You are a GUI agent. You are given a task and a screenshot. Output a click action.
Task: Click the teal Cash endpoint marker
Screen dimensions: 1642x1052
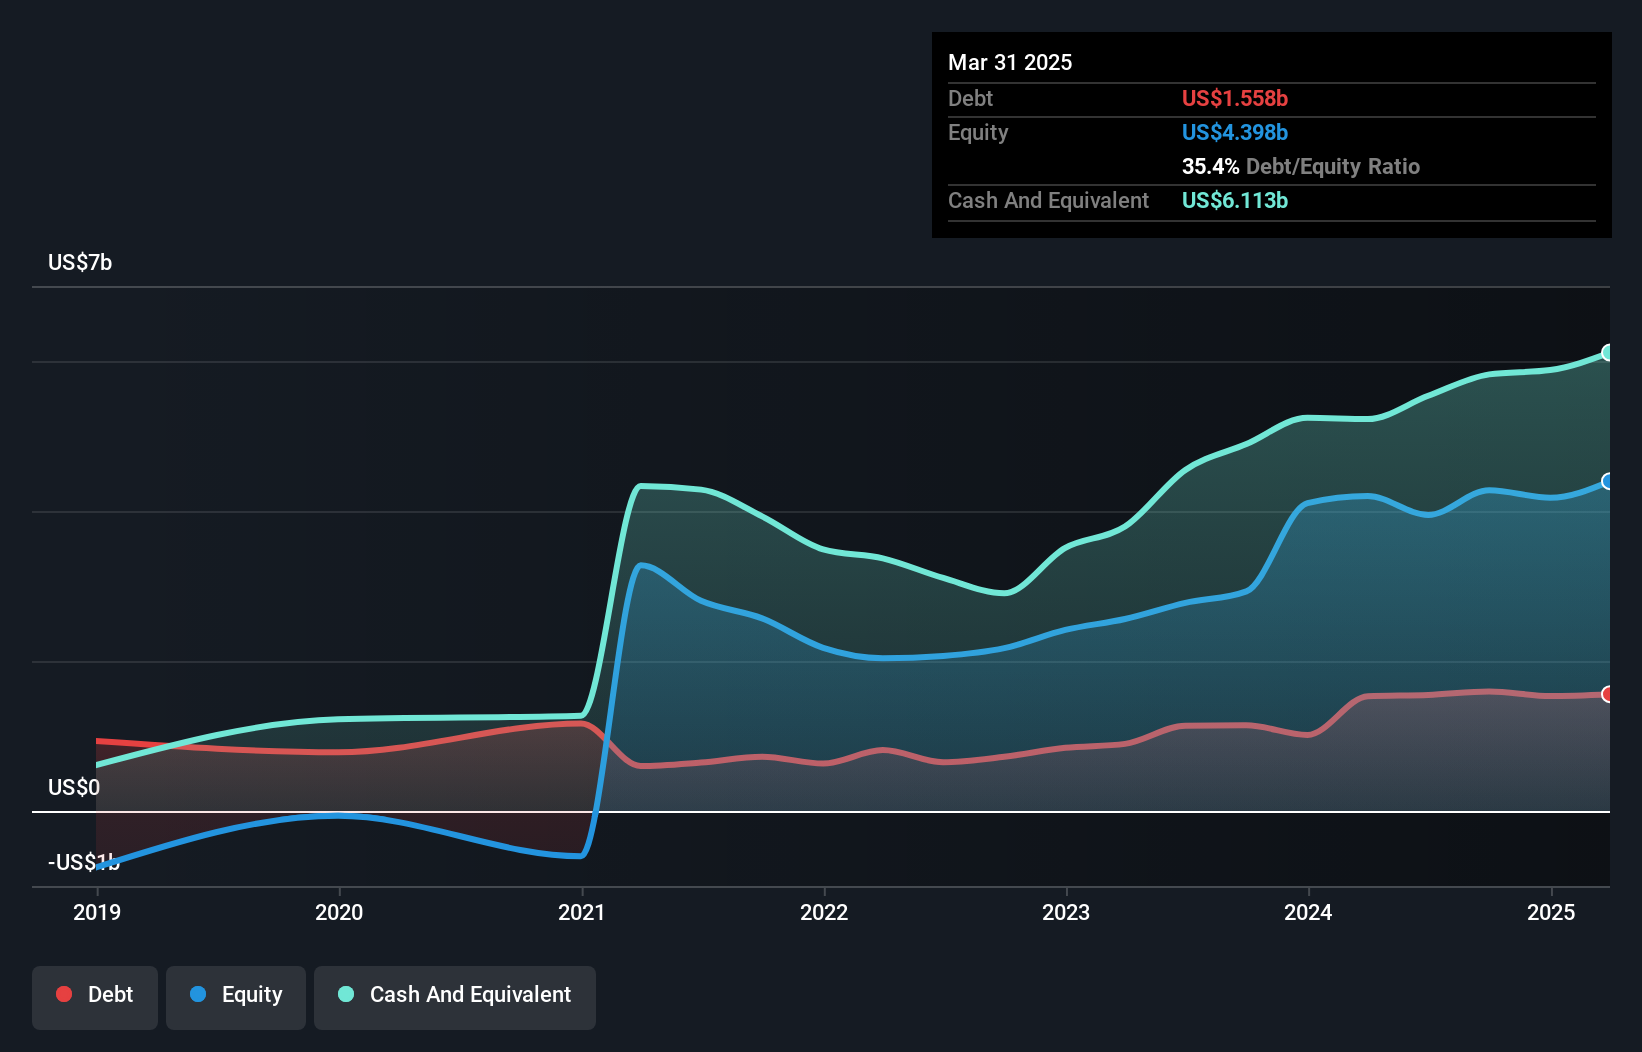click(x=1607, y=352)
